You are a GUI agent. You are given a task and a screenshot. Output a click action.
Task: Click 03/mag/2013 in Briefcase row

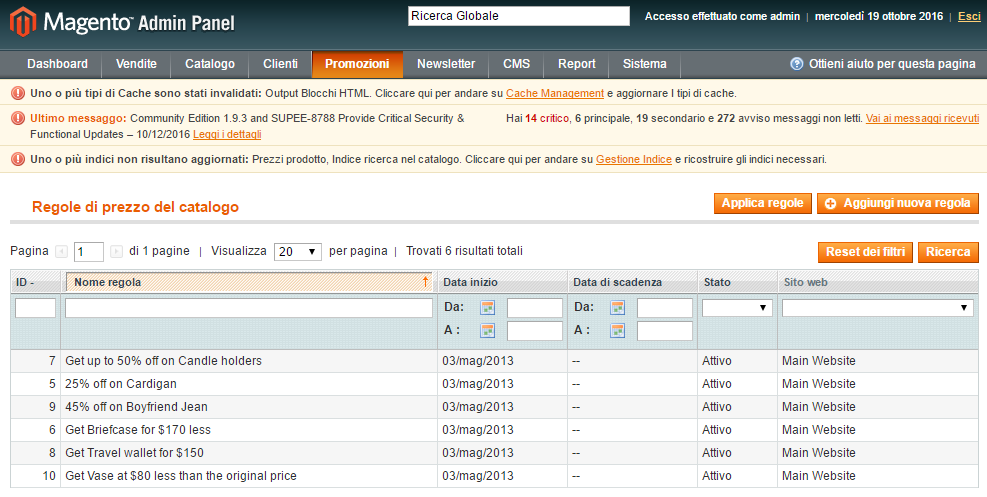point(478,430)
